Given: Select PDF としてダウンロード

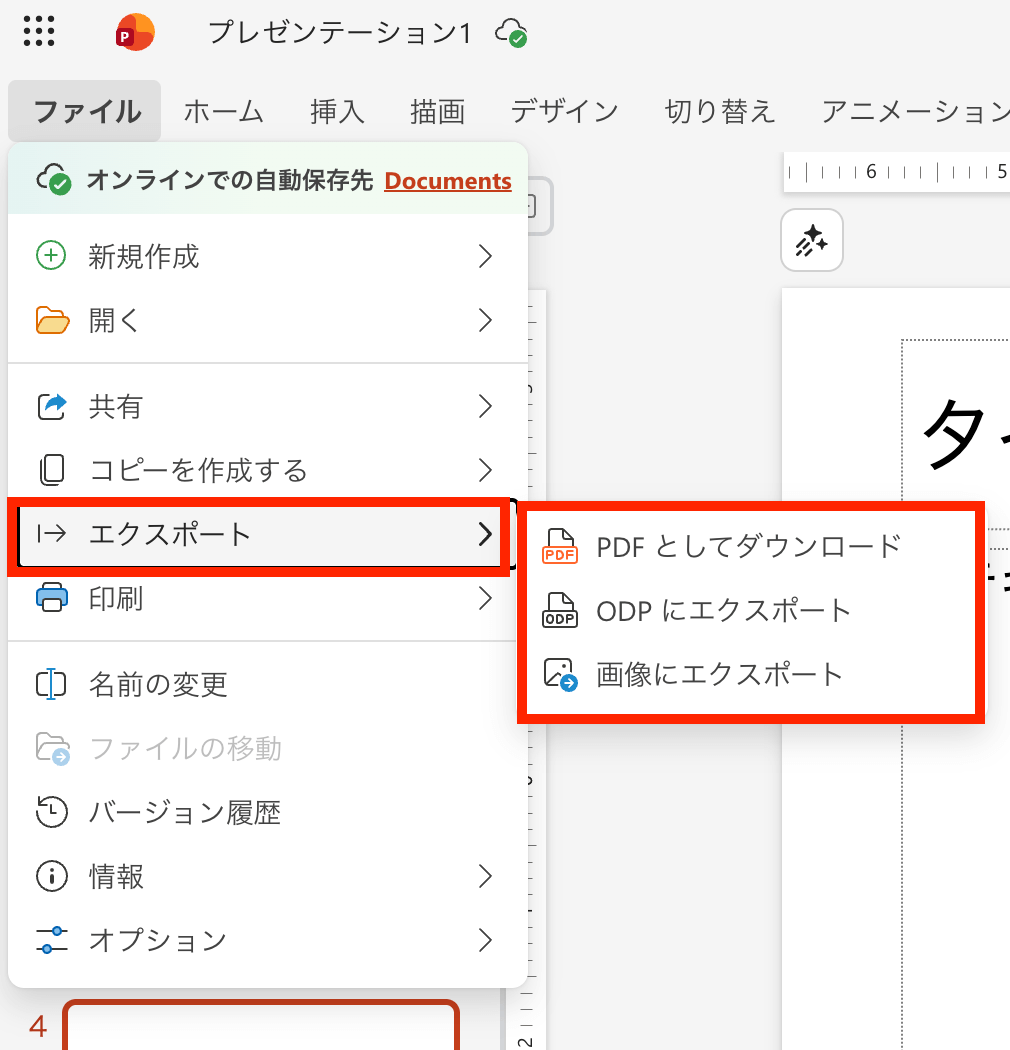Looking at the screenshot, I should click(748, 546).
